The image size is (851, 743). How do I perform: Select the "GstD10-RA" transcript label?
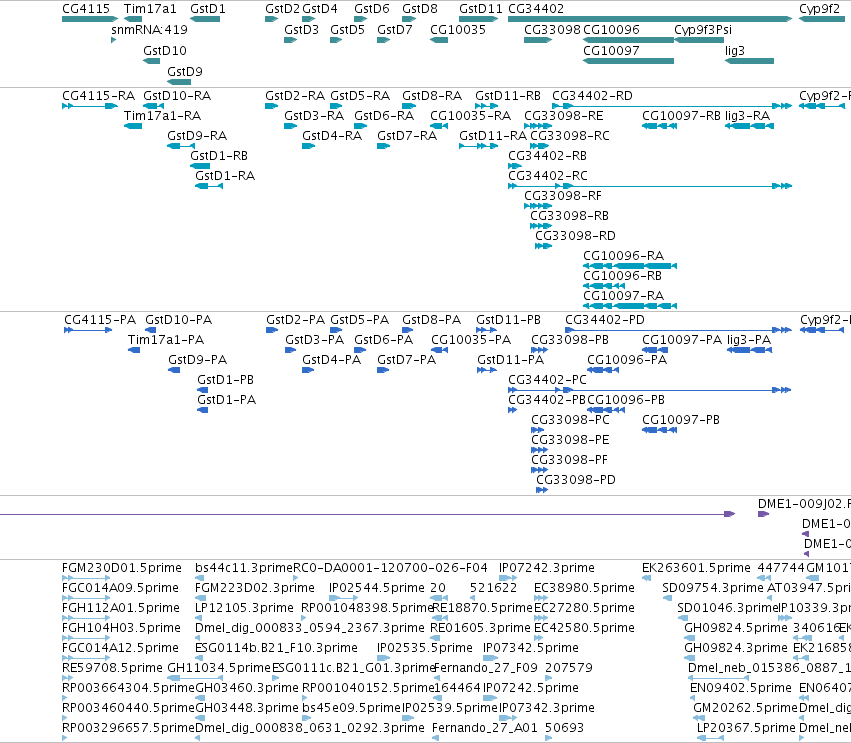[x=177, y=96]
